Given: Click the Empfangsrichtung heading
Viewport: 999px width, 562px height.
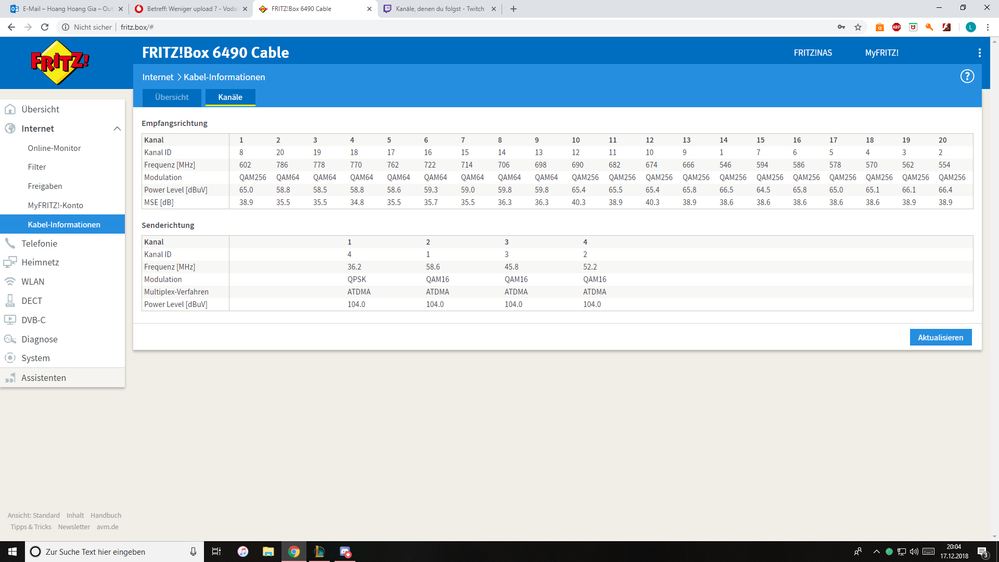Looking at the screenshot, I should pos(175,123).
